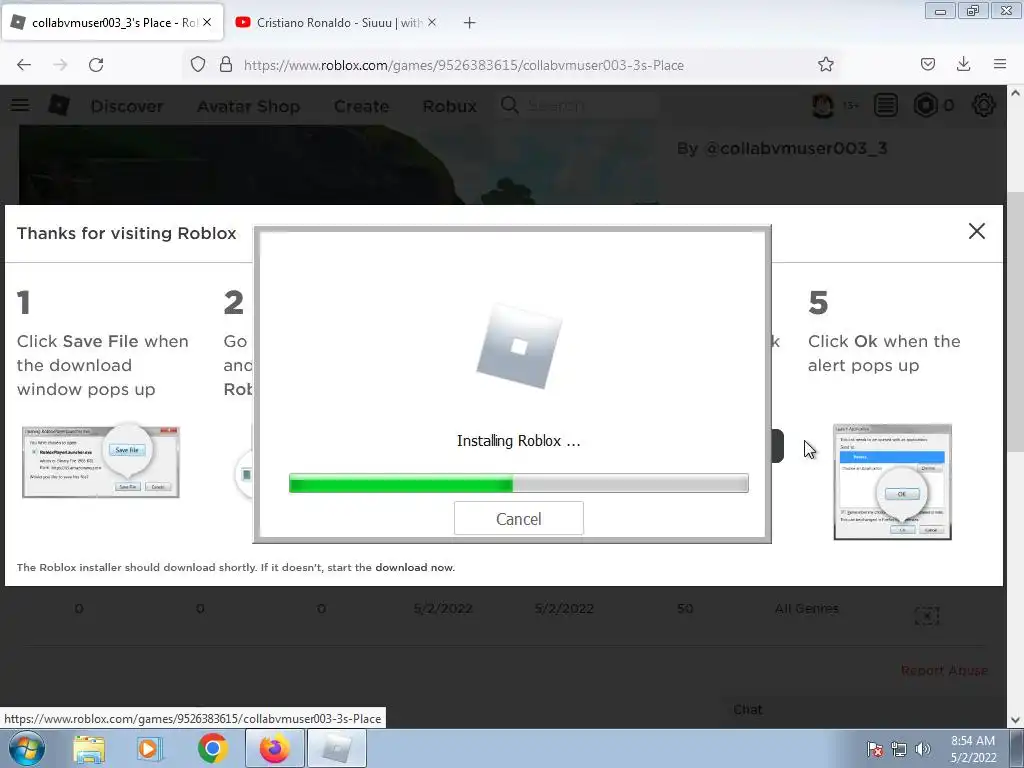This screenshot has height=768, width=1024.
Task: Open the Robux menu item
Action: 449,106
